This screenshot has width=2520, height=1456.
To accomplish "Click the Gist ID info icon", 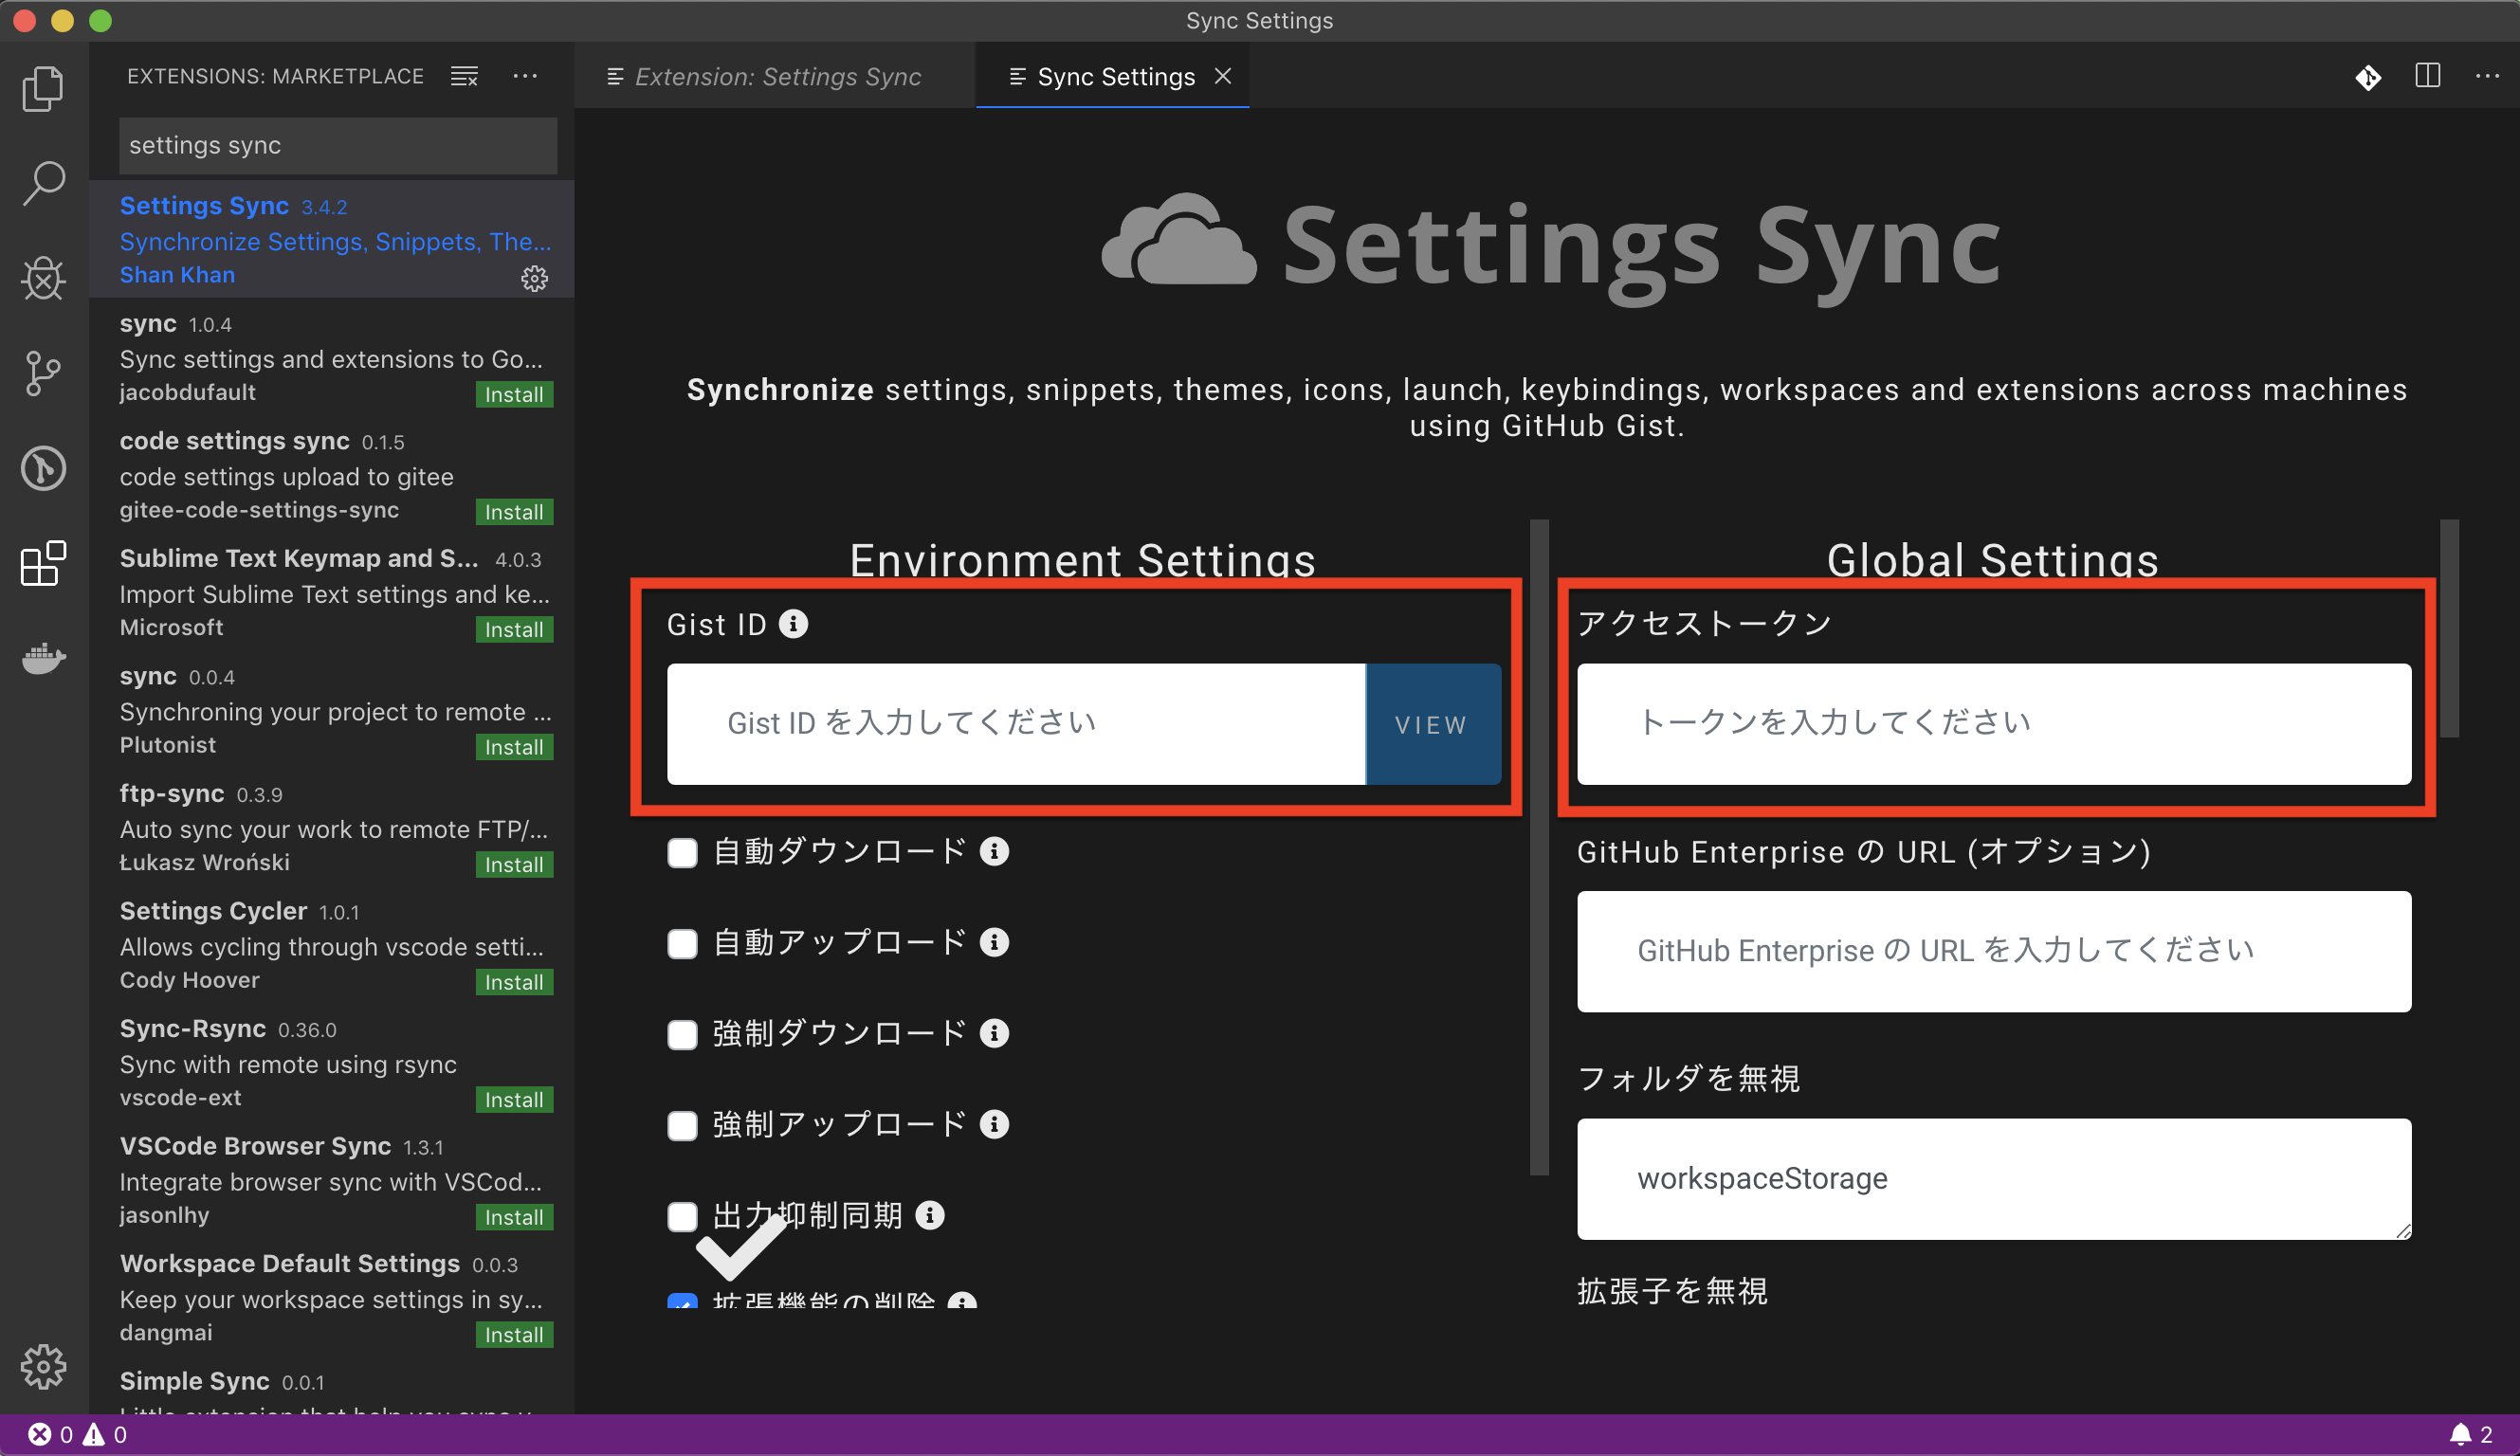I will coord(793,624).
